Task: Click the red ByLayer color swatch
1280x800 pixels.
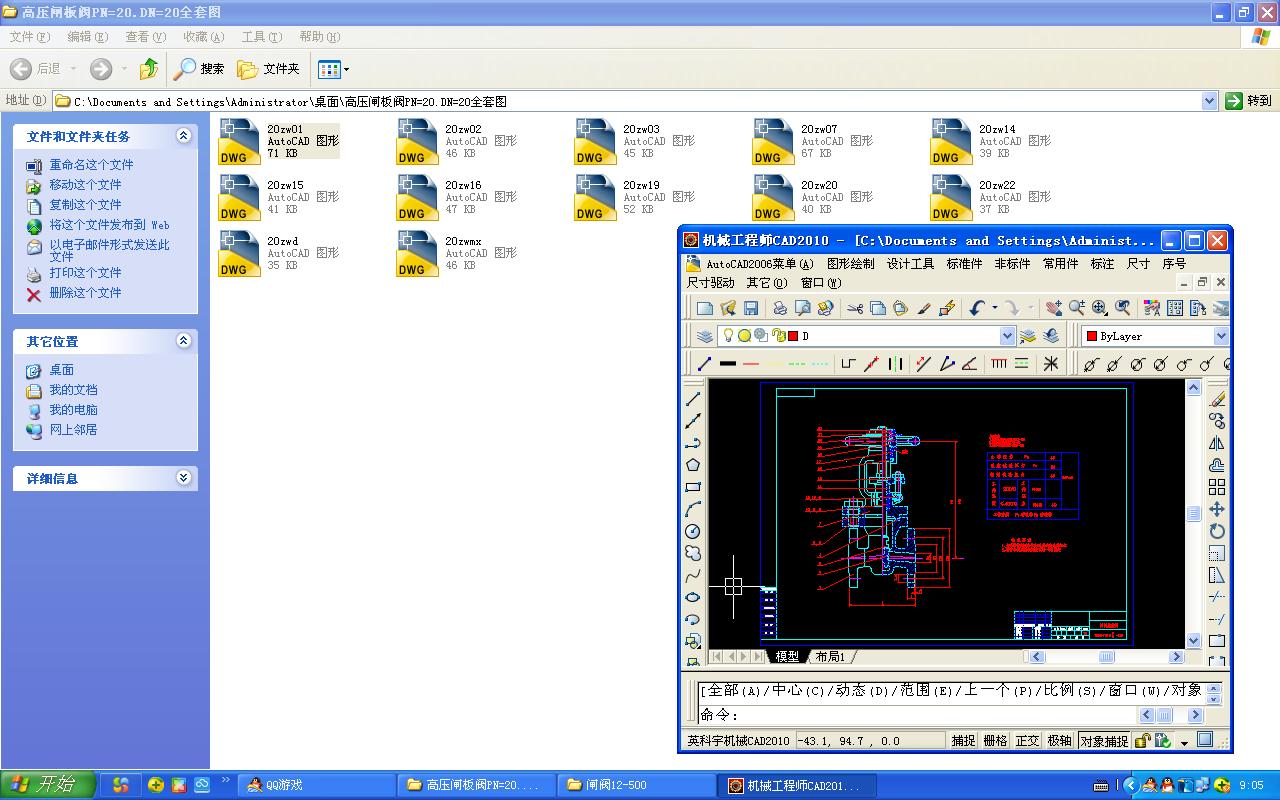Action: pyautogui.click(x=1092, y=336)
